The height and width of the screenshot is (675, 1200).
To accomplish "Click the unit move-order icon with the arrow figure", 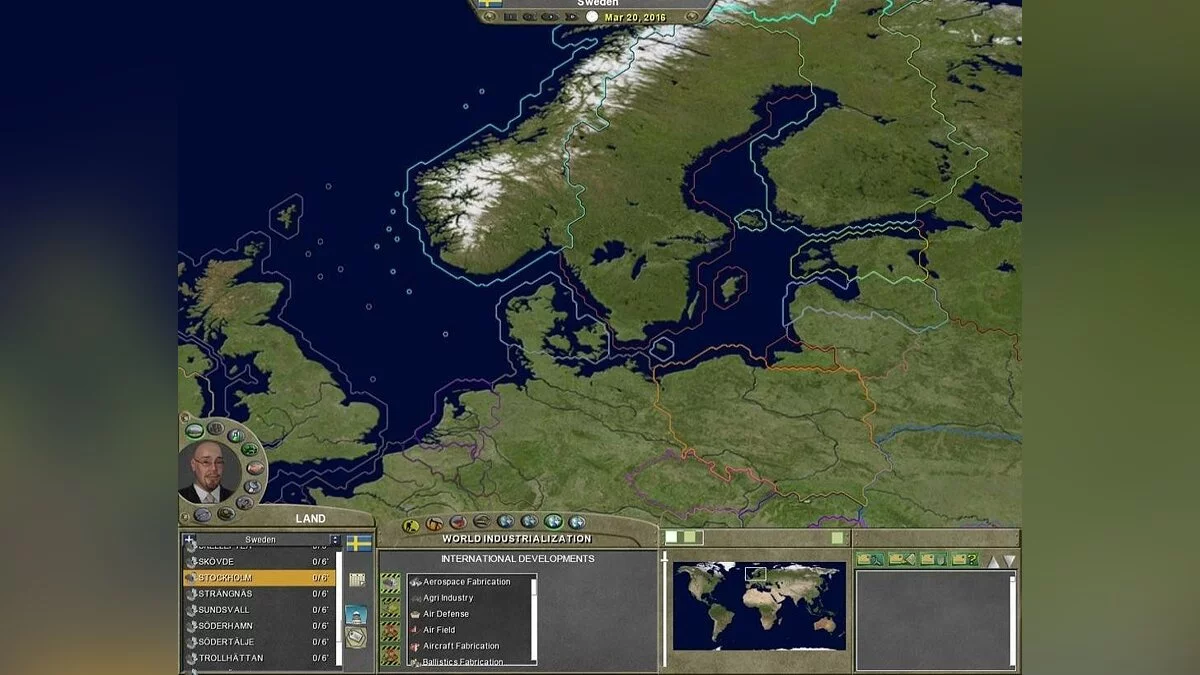I will click(x=870, y=559).
